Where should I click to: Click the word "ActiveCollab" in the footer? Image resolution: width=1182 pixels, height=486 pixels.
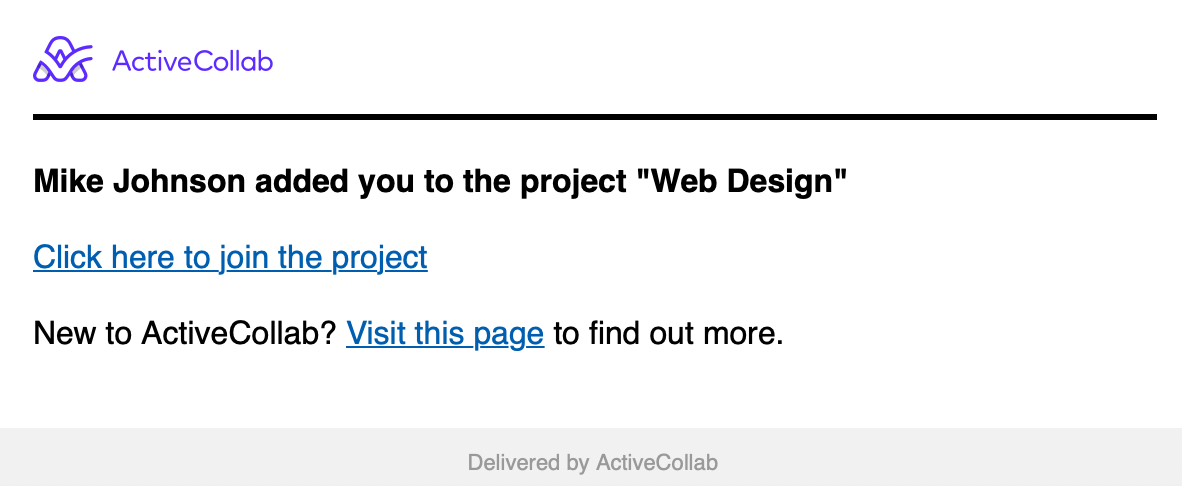[657, 462]
